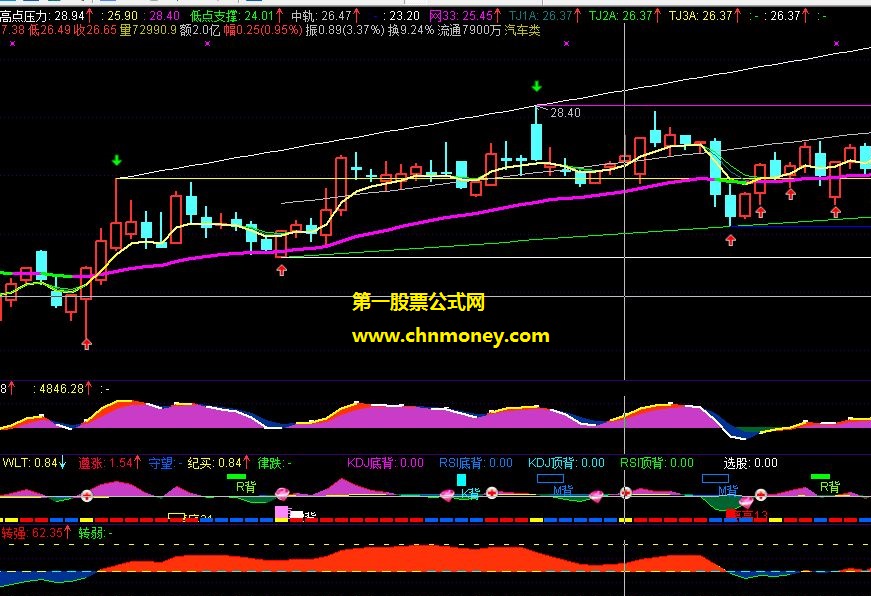Click the pink block in the WLT panel

point(282,512)
